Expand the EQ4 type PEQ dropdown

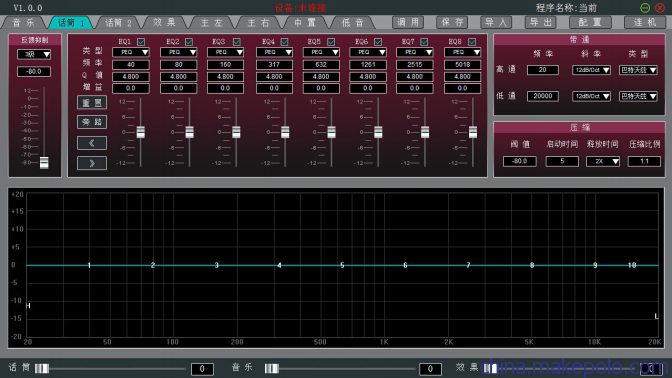tap(274, 52)
